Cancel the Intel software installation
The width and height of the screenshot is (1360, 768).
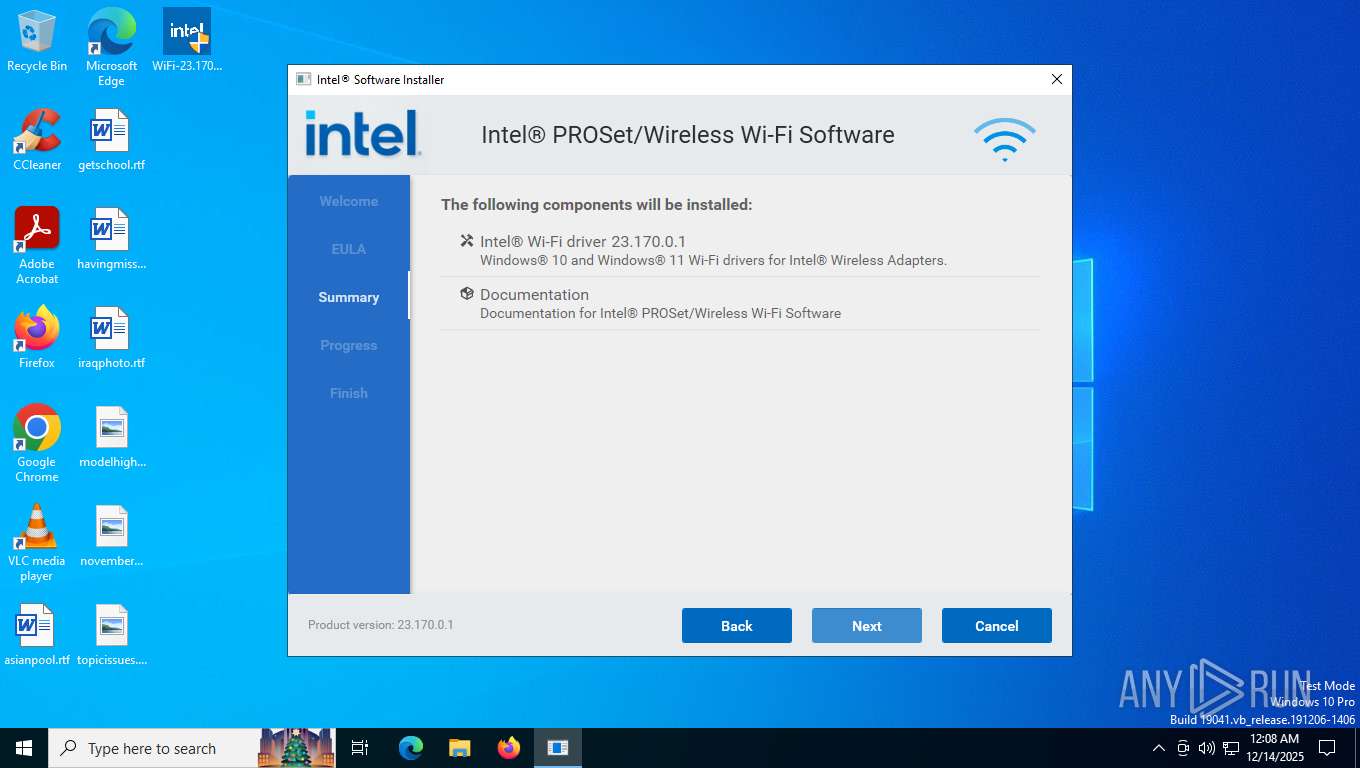pyautogui.click(x=996, y=626)
